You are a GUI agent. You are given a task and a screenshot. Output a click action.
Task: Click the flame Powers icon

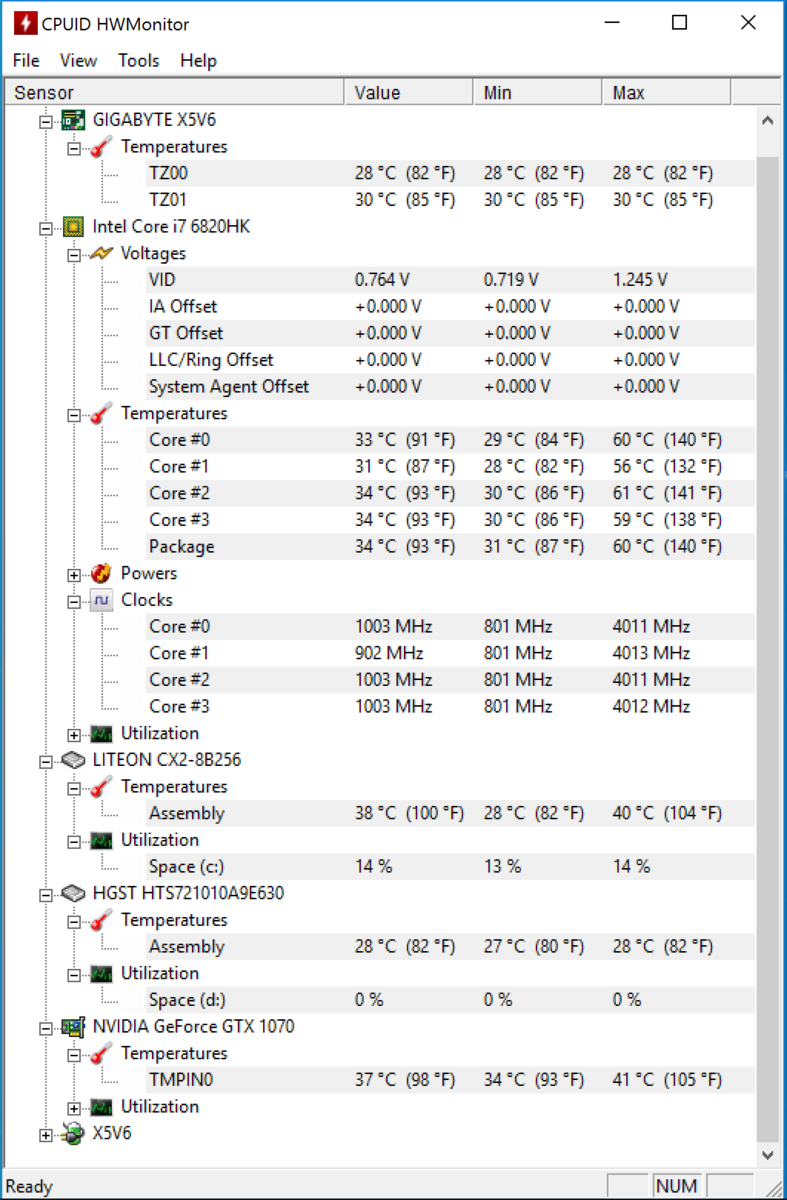(x=101, y=574)
